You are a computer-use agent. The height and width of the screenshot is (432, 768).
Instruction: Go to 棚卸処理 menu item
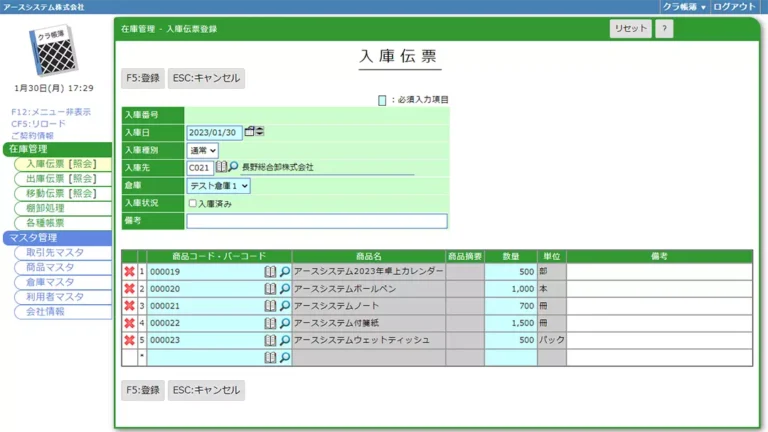(62, 208)
